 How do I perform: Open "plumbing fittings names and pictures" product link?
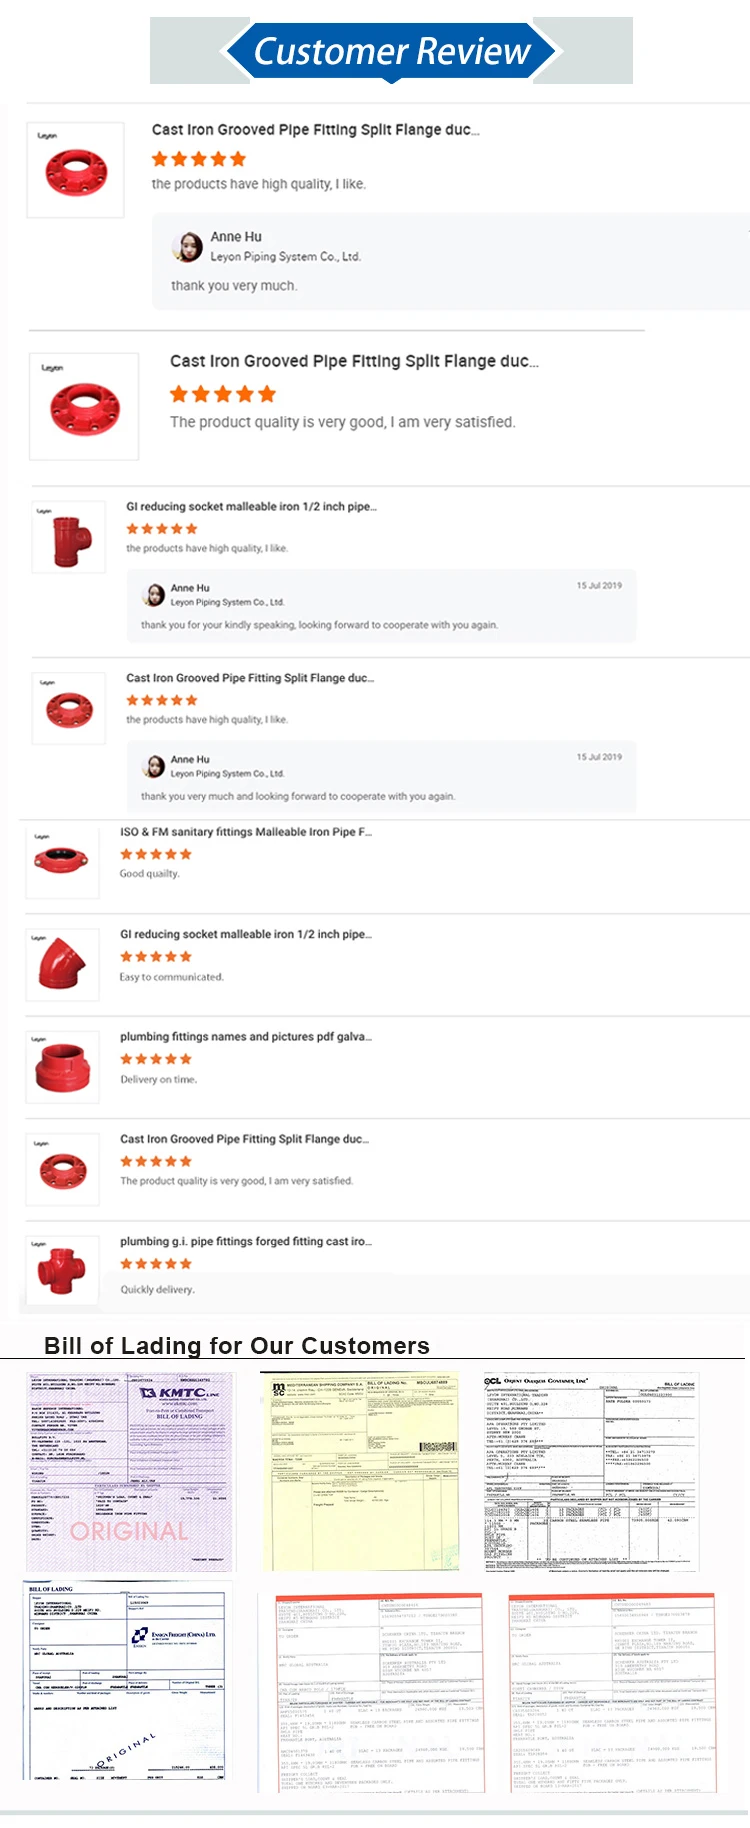click(246, 1037)
